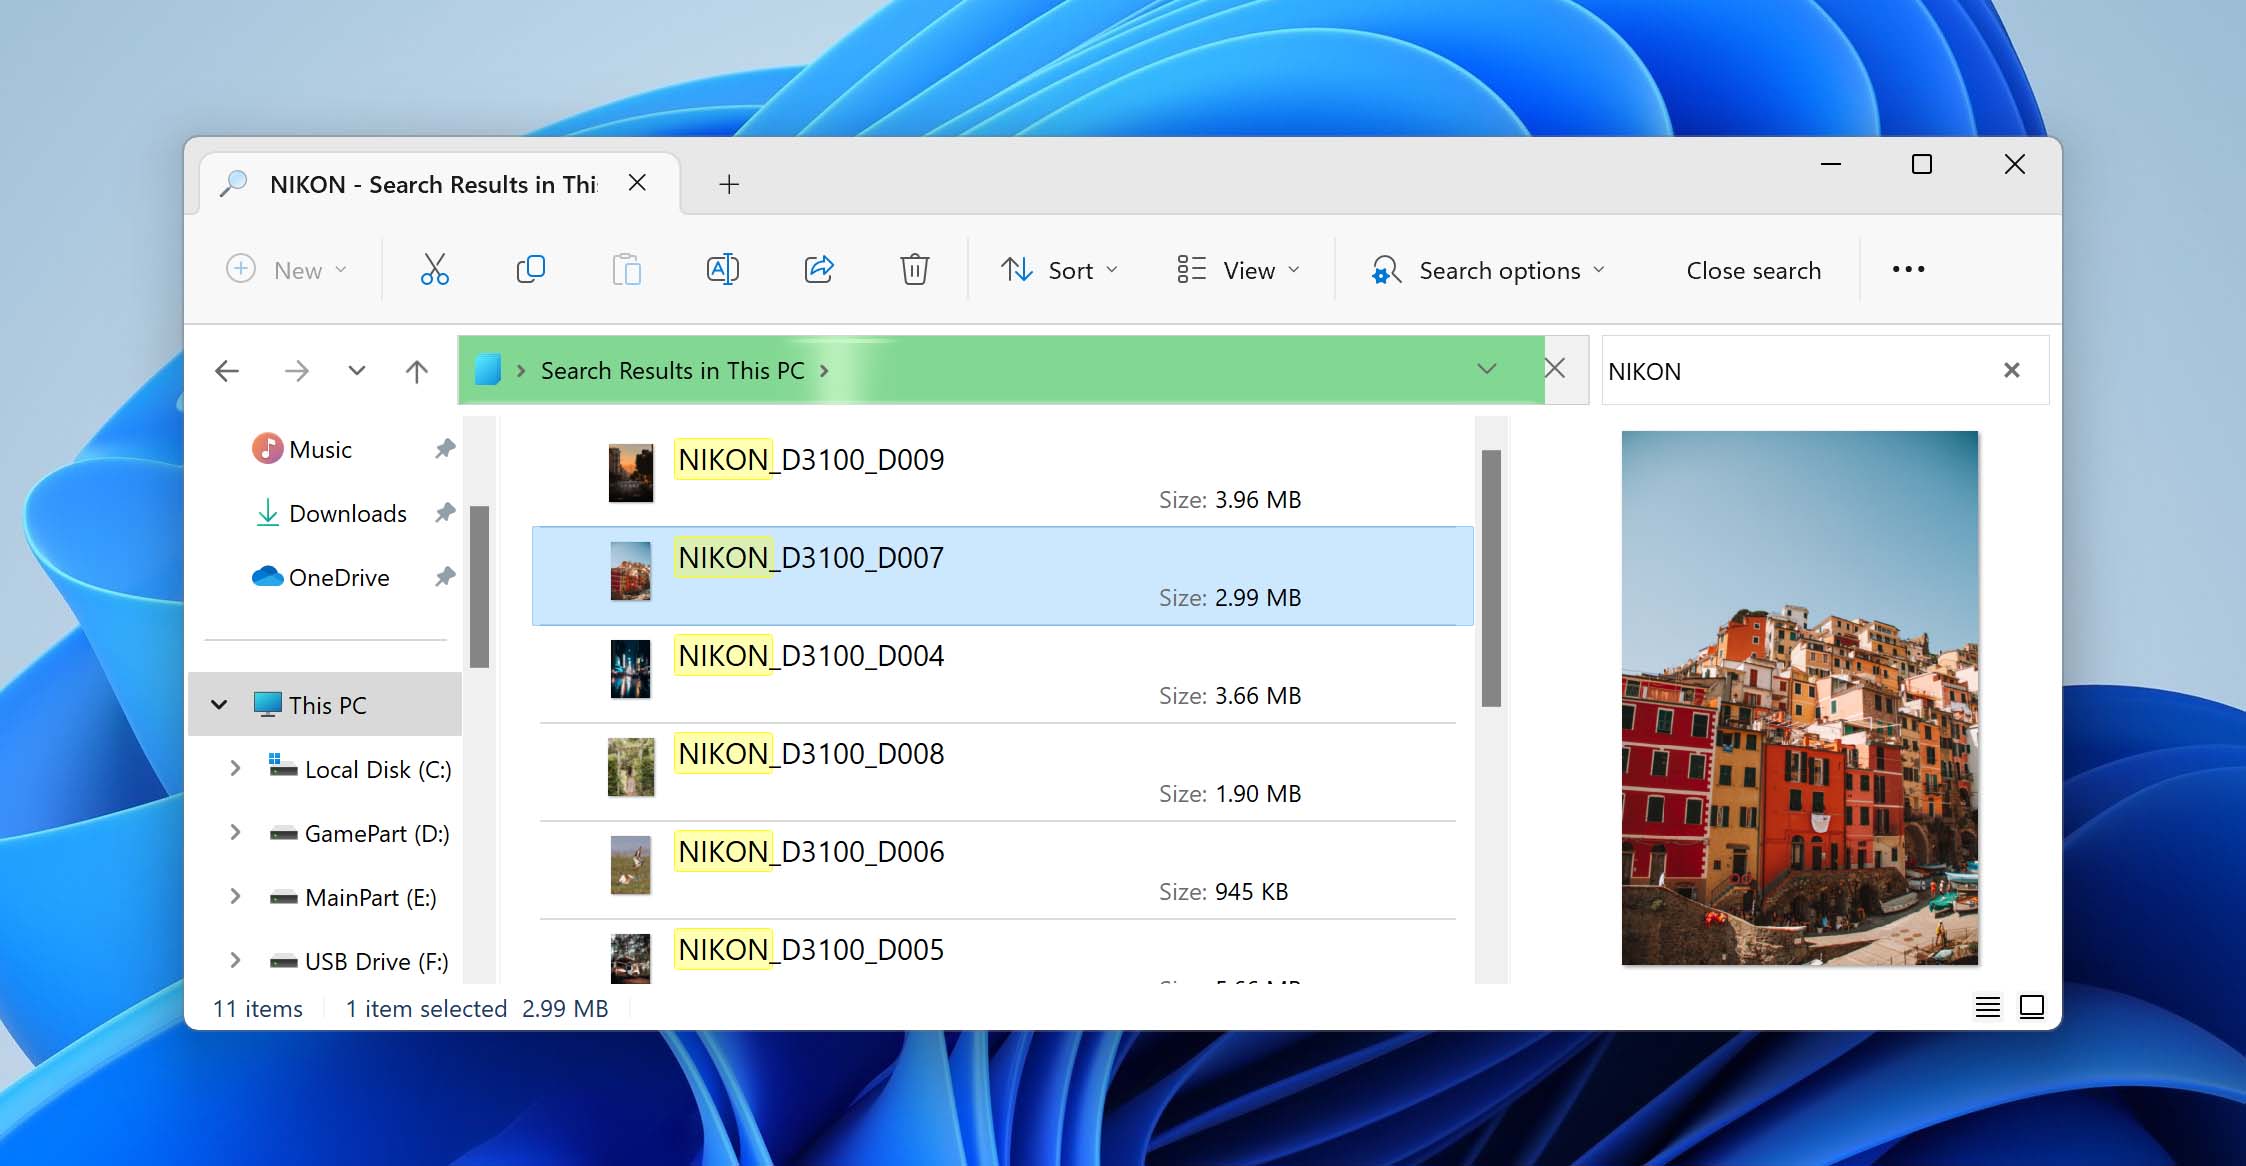Go forward with the right arrow
Image resolution: width=2246 pixels, height=1166 pixels.
pos(296,371)
